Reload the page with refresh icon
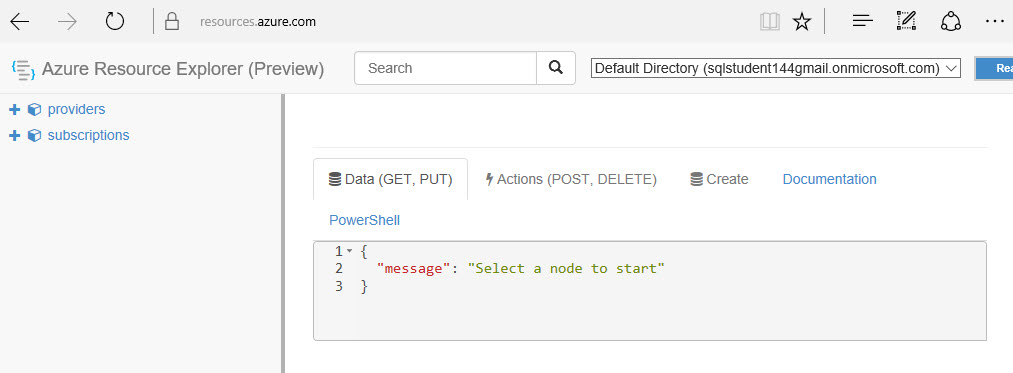Screen dimensions: 1013x373 tap(115, 22)
